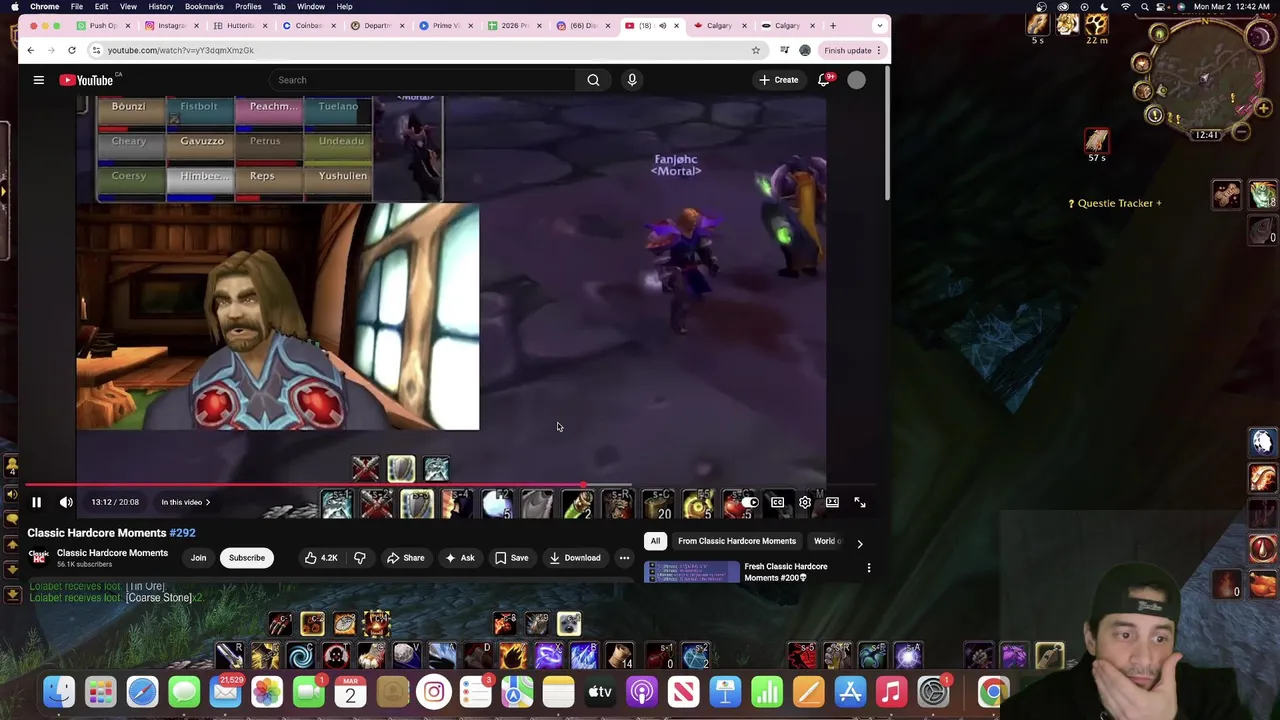Click the Ask button
Viewport: 1280px width, 720px height.
click(x=460, y=558)
